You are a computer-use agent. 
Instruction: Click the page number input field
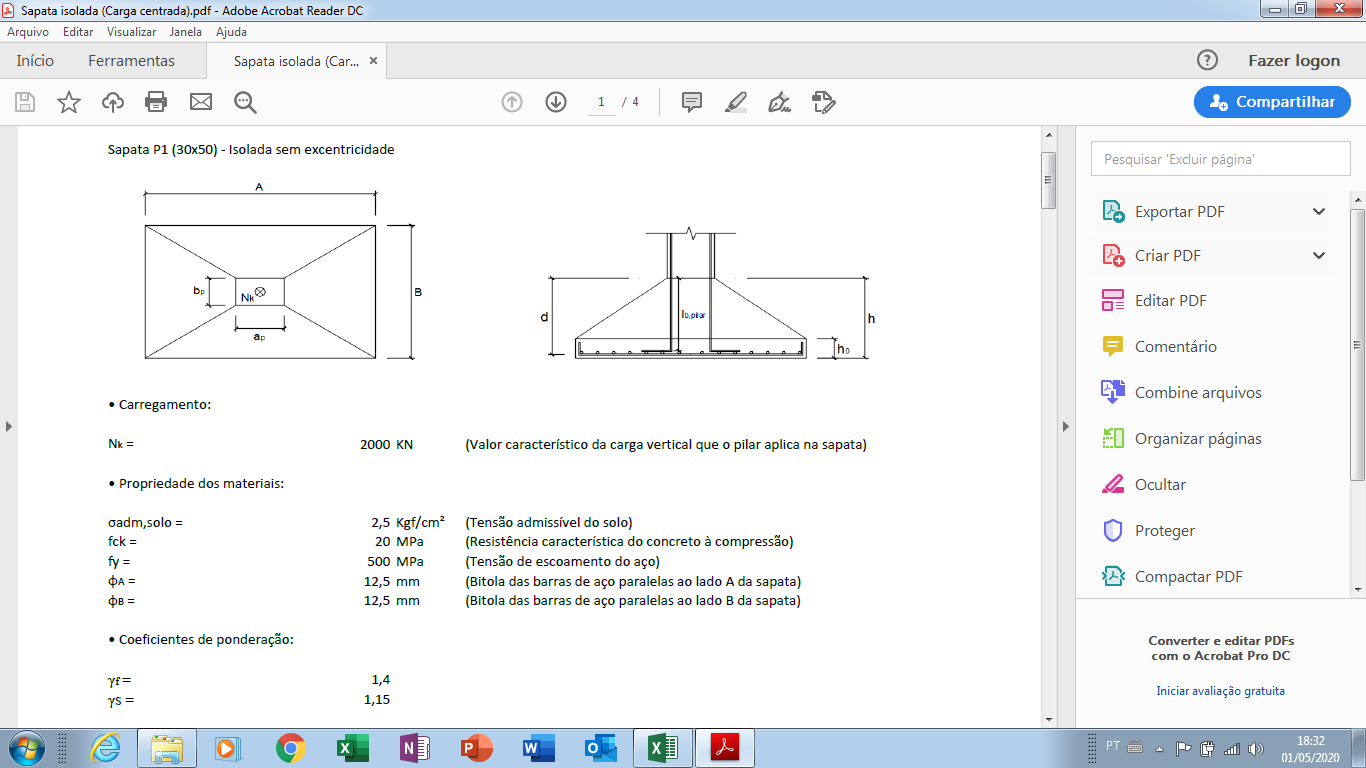(601, 102)
